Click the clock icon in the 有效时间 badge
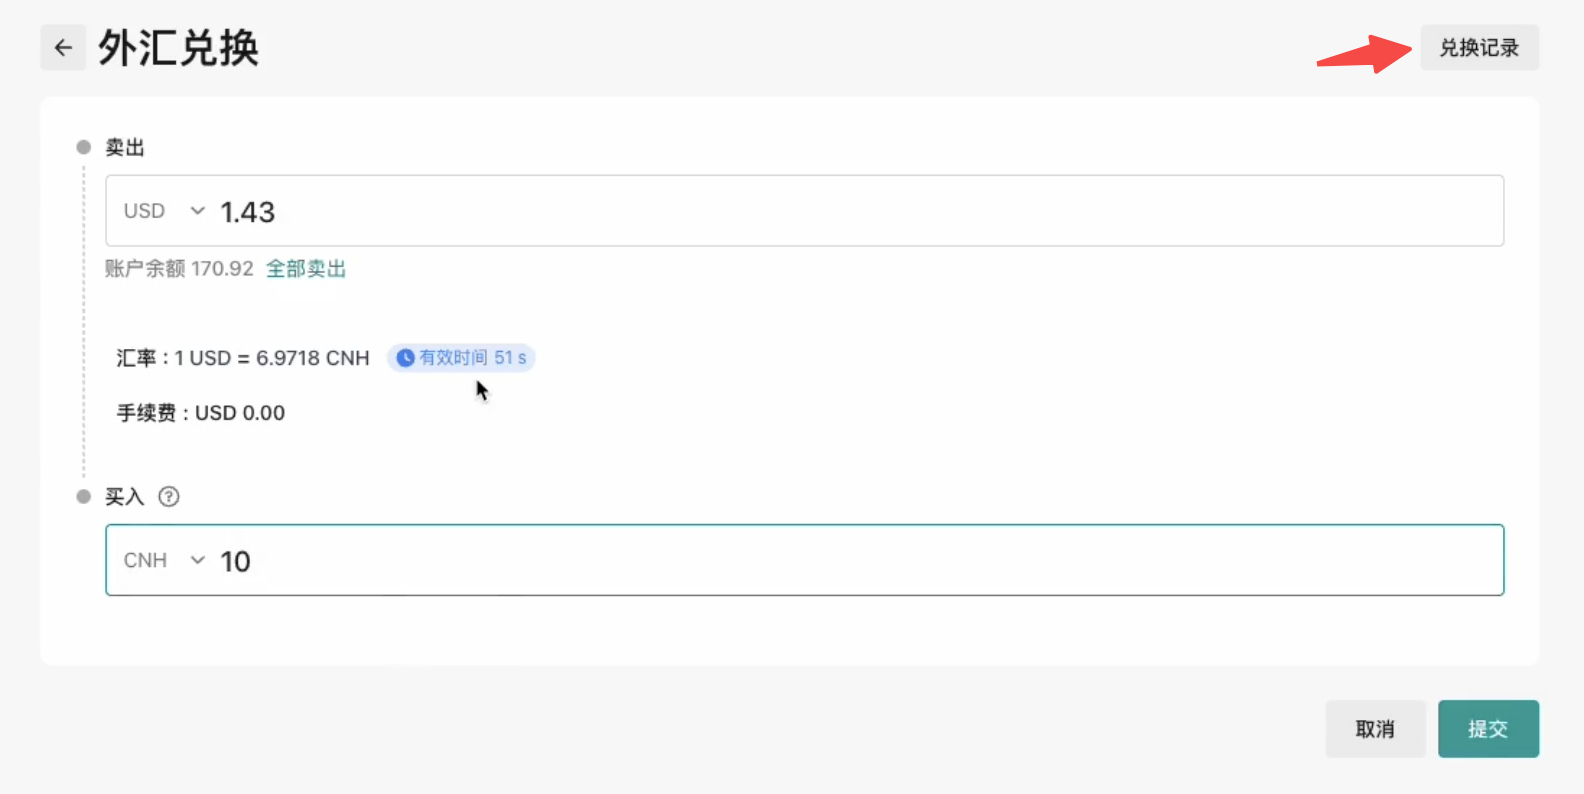 click(x=405, y=358)
